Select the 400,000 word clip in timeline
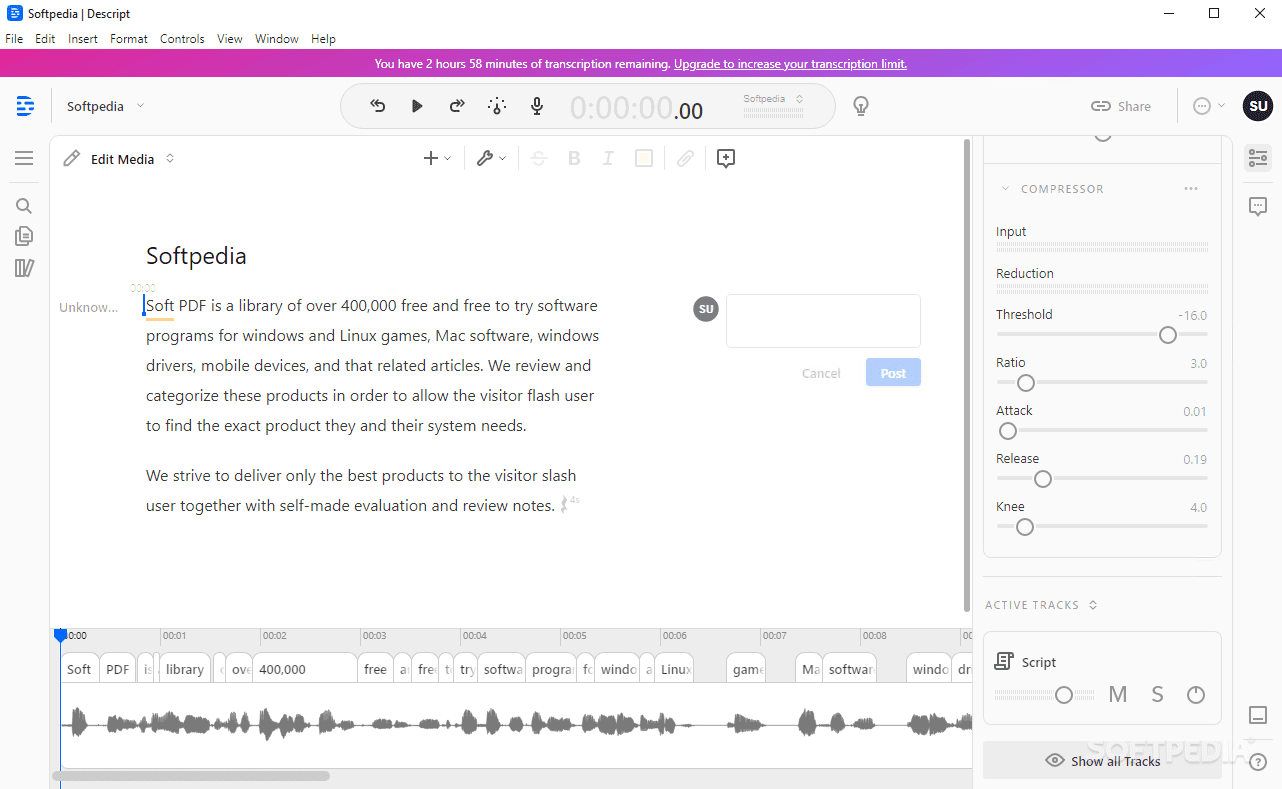 click(305, 669)
